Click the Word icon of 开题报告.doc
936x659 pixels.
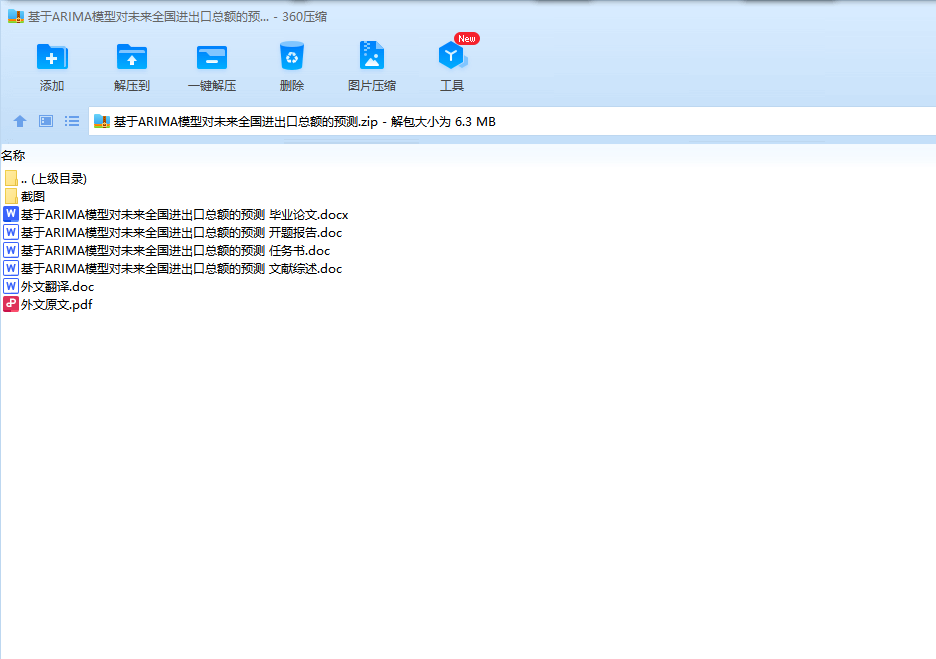click(11, 232)
